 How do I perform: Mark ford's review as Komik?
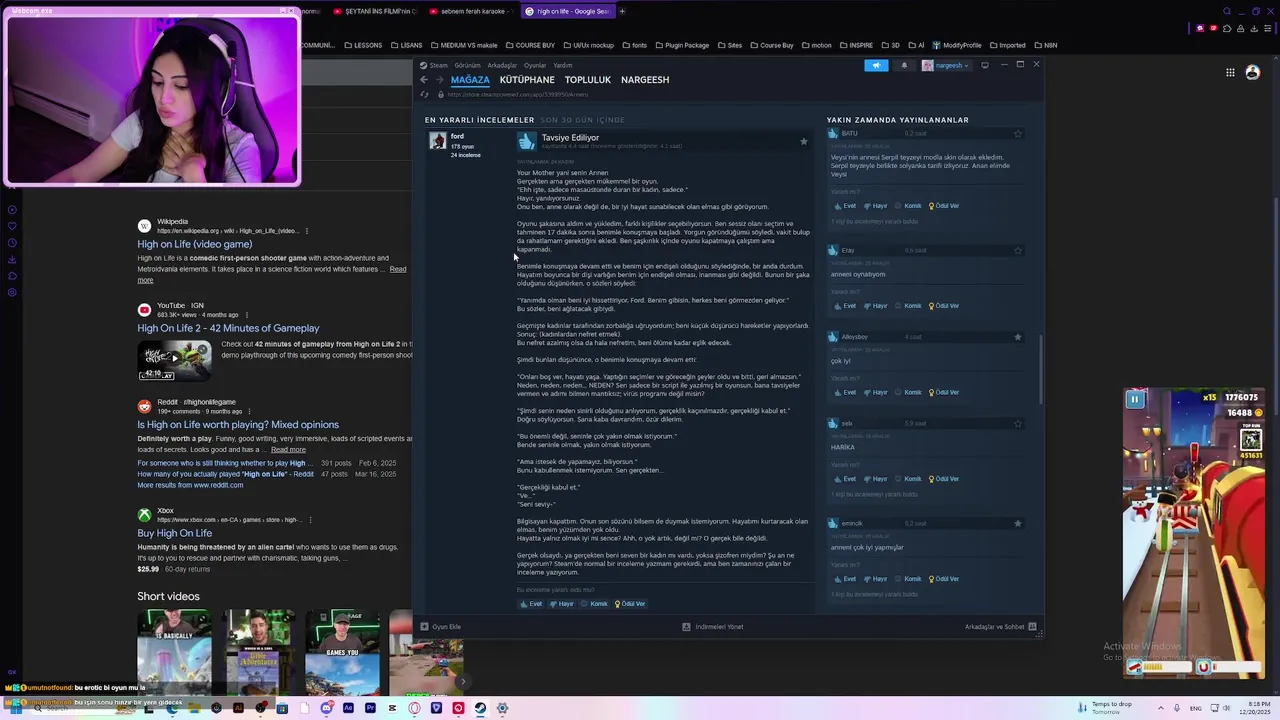594,604
